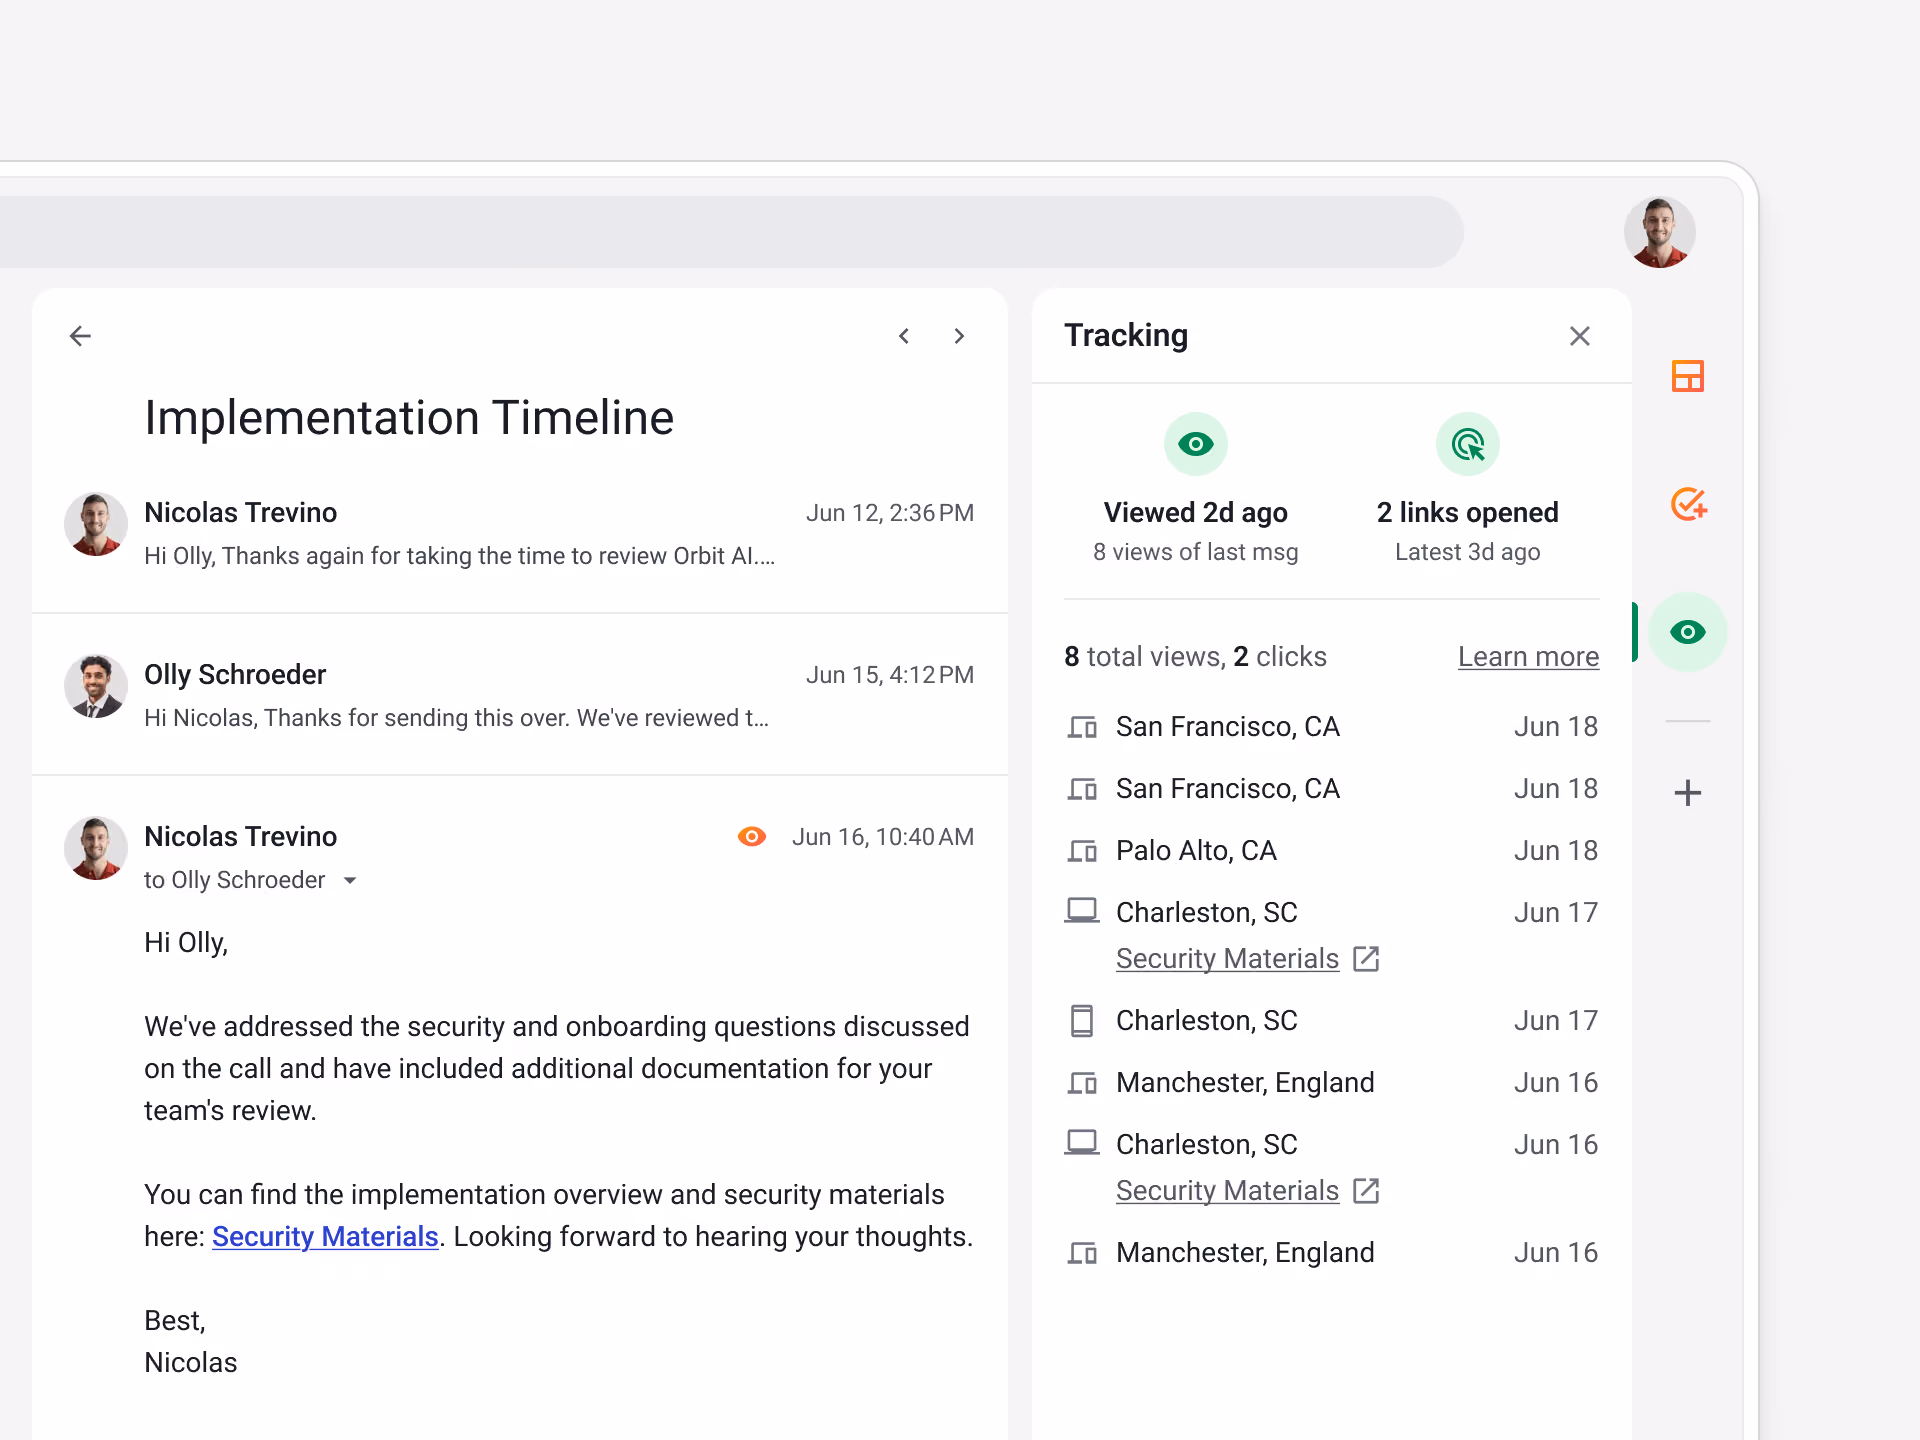The image size is (1920, 1440).
Task: Click the '8 views of last msg' text
Action: click(1196, 552)
